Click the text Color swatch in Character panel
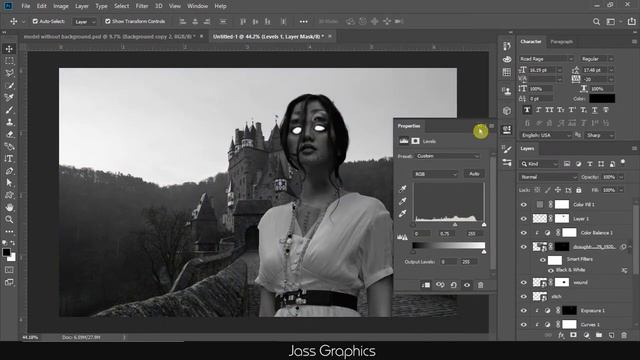640x360 pixels. pyautogui.click(x=602, y=98)
